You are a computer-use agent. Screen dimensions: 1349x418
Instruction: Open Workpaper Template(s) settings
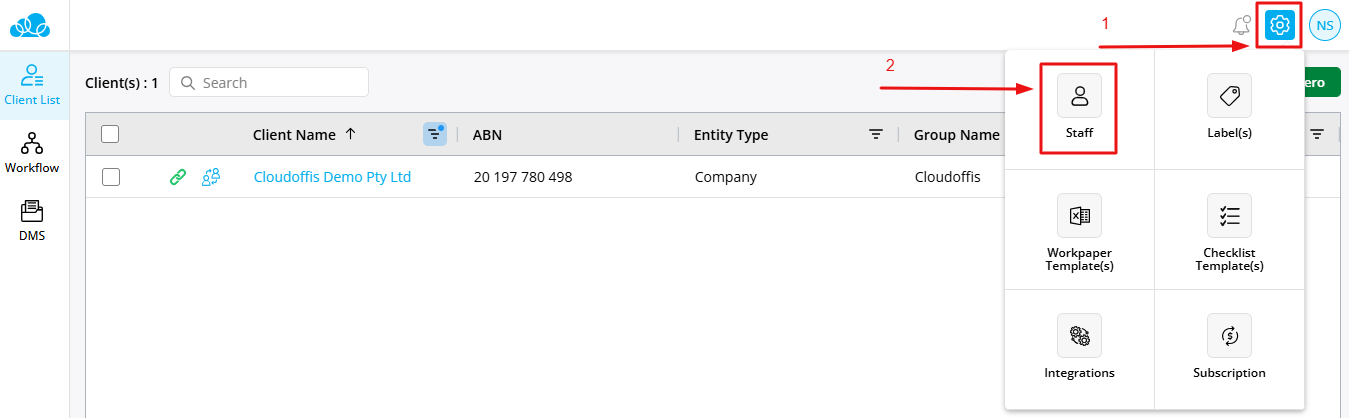coord(1079,233)
